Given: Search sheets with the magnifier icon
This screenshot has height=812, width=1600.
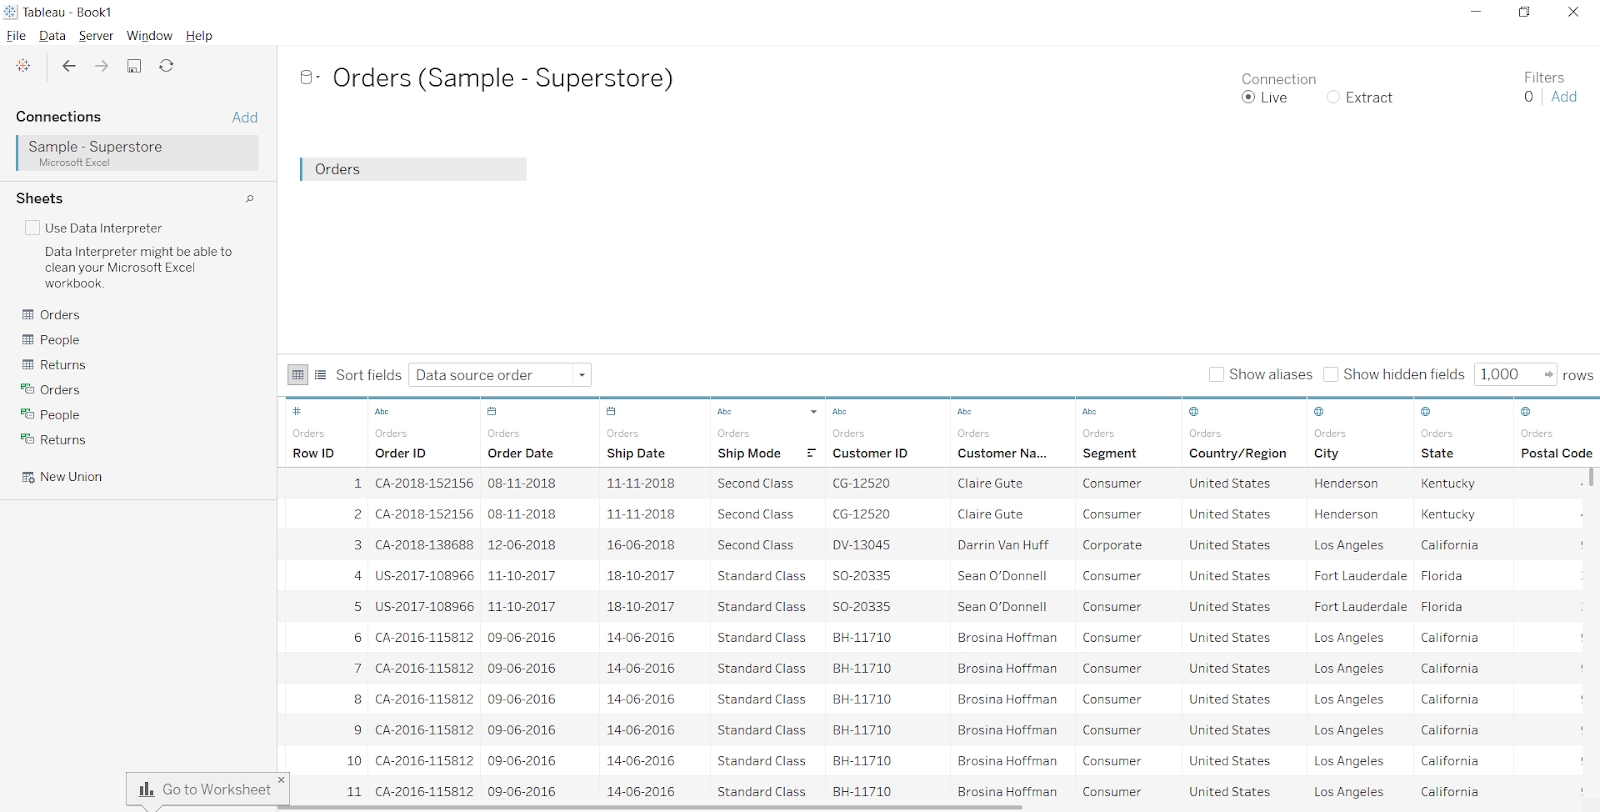Looking at the screenshot, I should coord(250,199).
